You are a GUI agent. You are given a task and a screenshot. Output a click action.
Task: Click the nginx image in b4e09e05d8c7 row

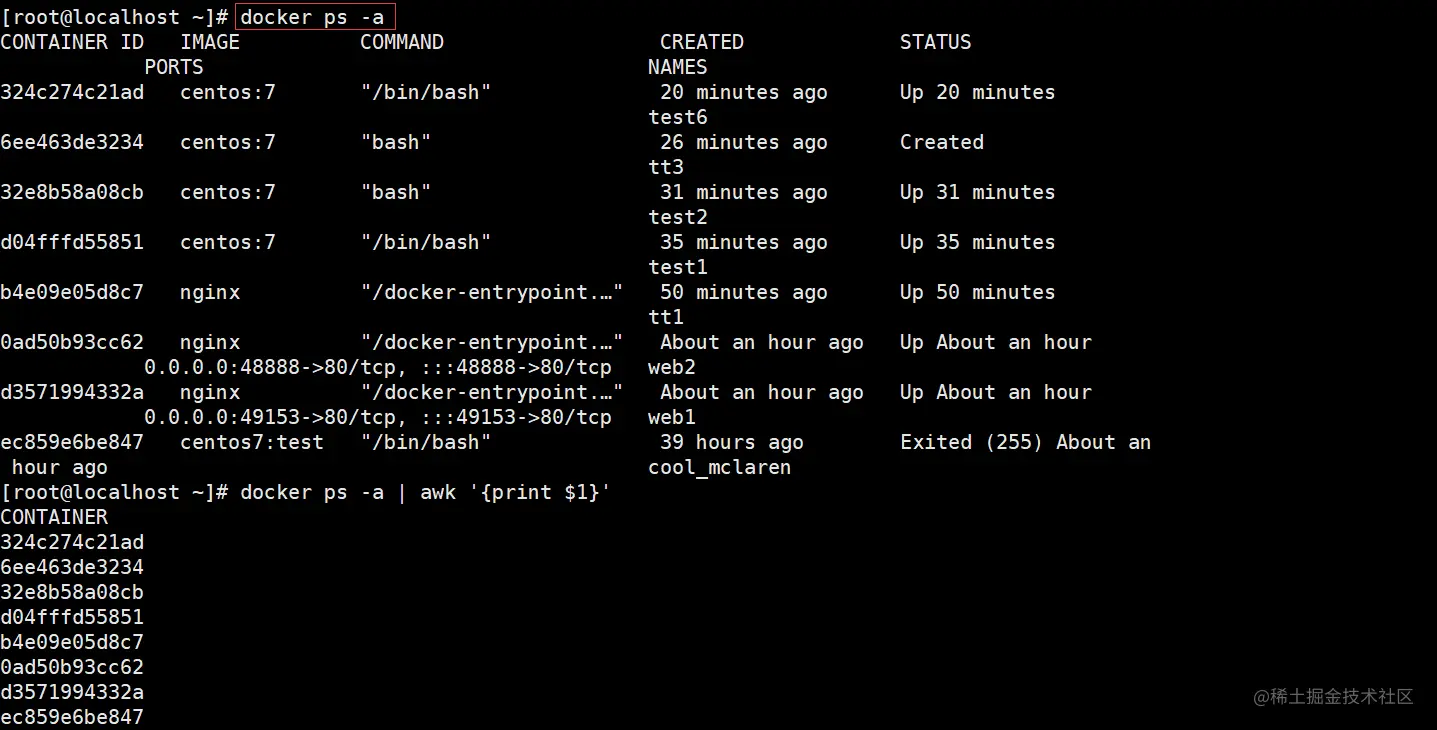[x=210, y=292]
